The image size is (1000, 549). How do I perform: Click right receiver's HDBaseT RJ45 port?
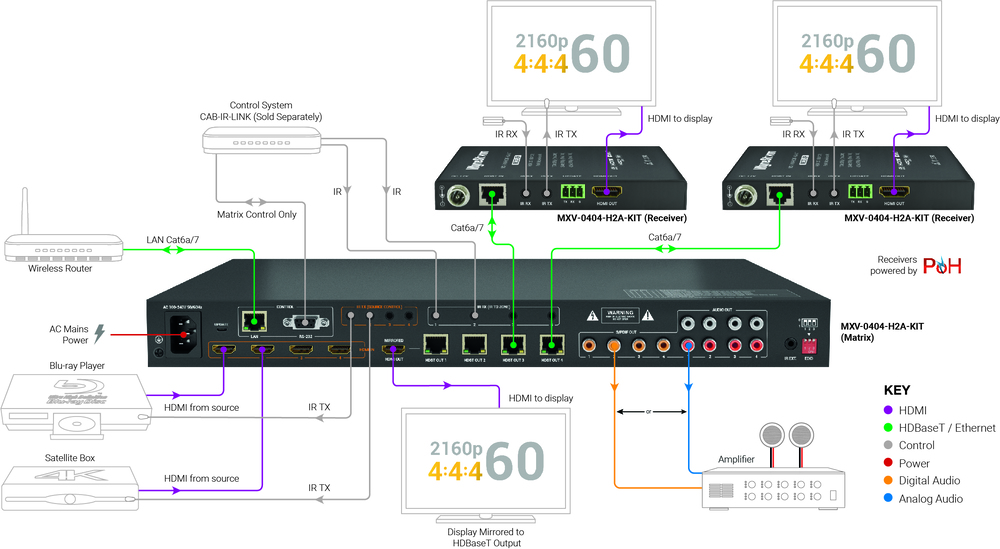point(779,194)
